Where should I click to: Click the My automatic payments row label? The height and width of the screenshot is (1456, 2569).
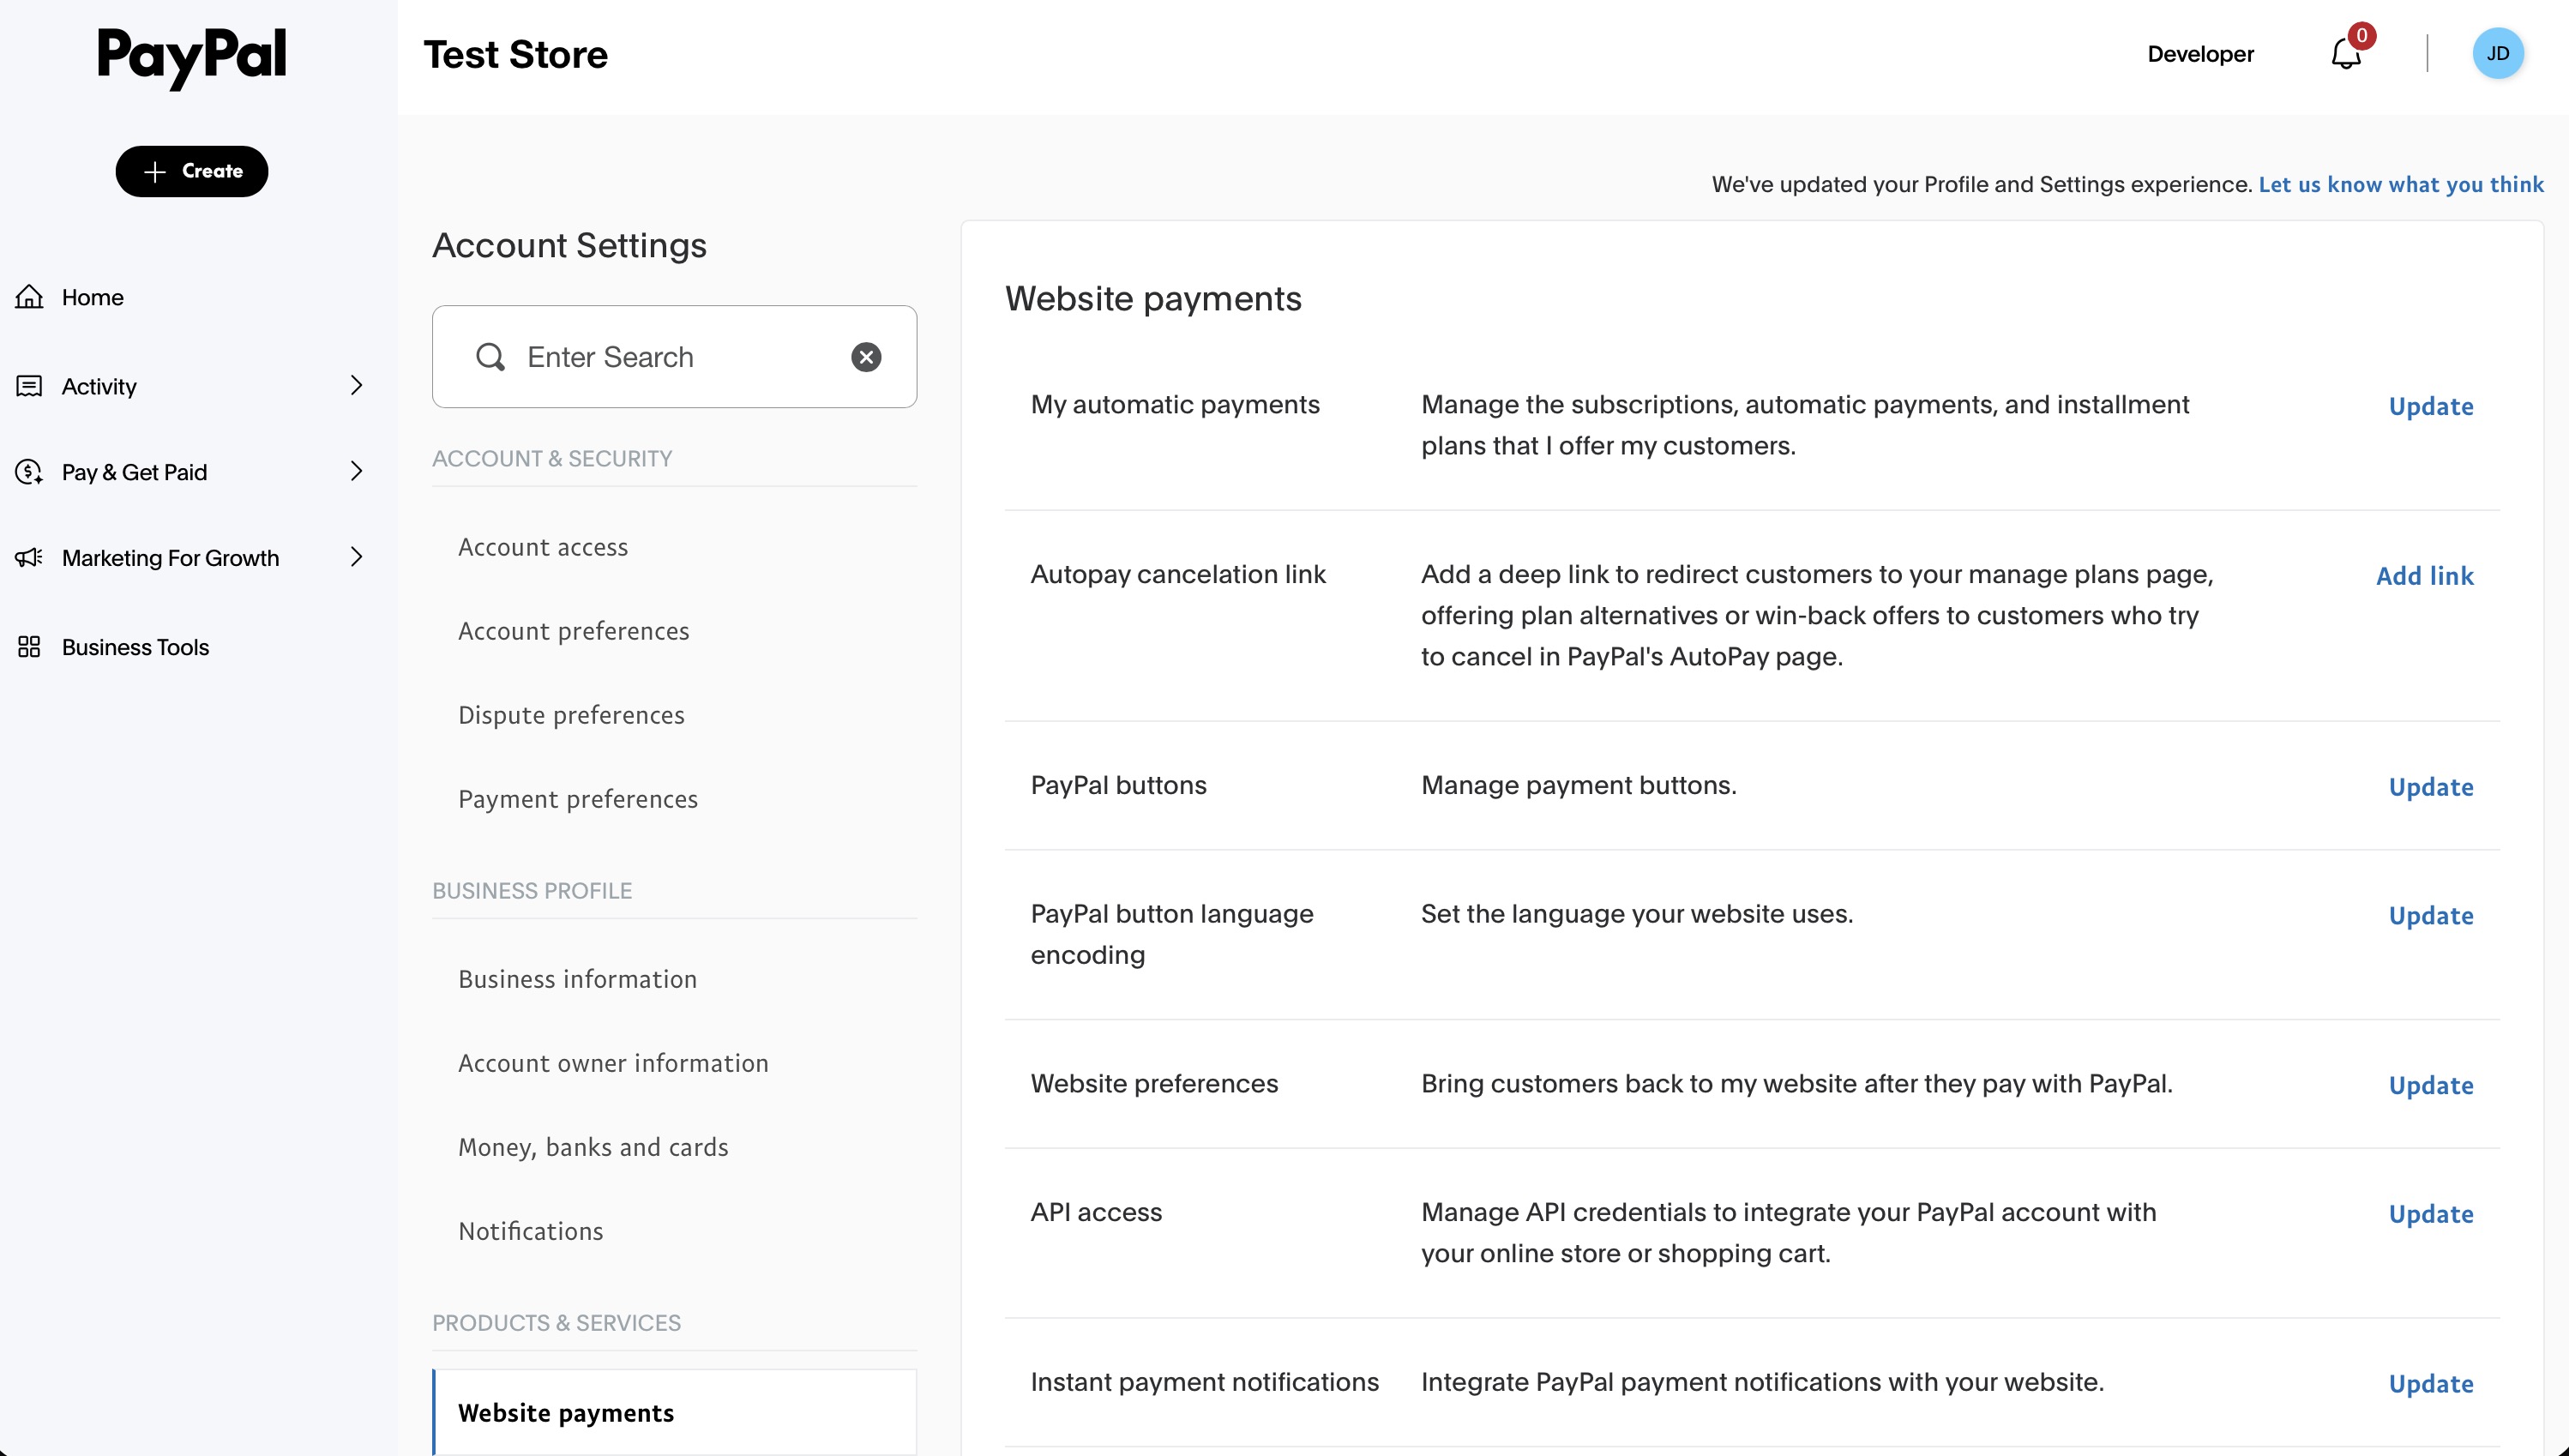tap(1175, 404)
